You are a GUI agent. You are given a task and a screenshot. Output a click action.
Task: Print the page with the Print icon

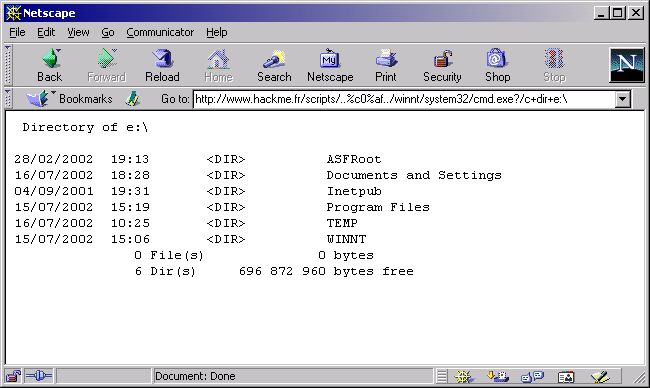click(x=386, y=65)
